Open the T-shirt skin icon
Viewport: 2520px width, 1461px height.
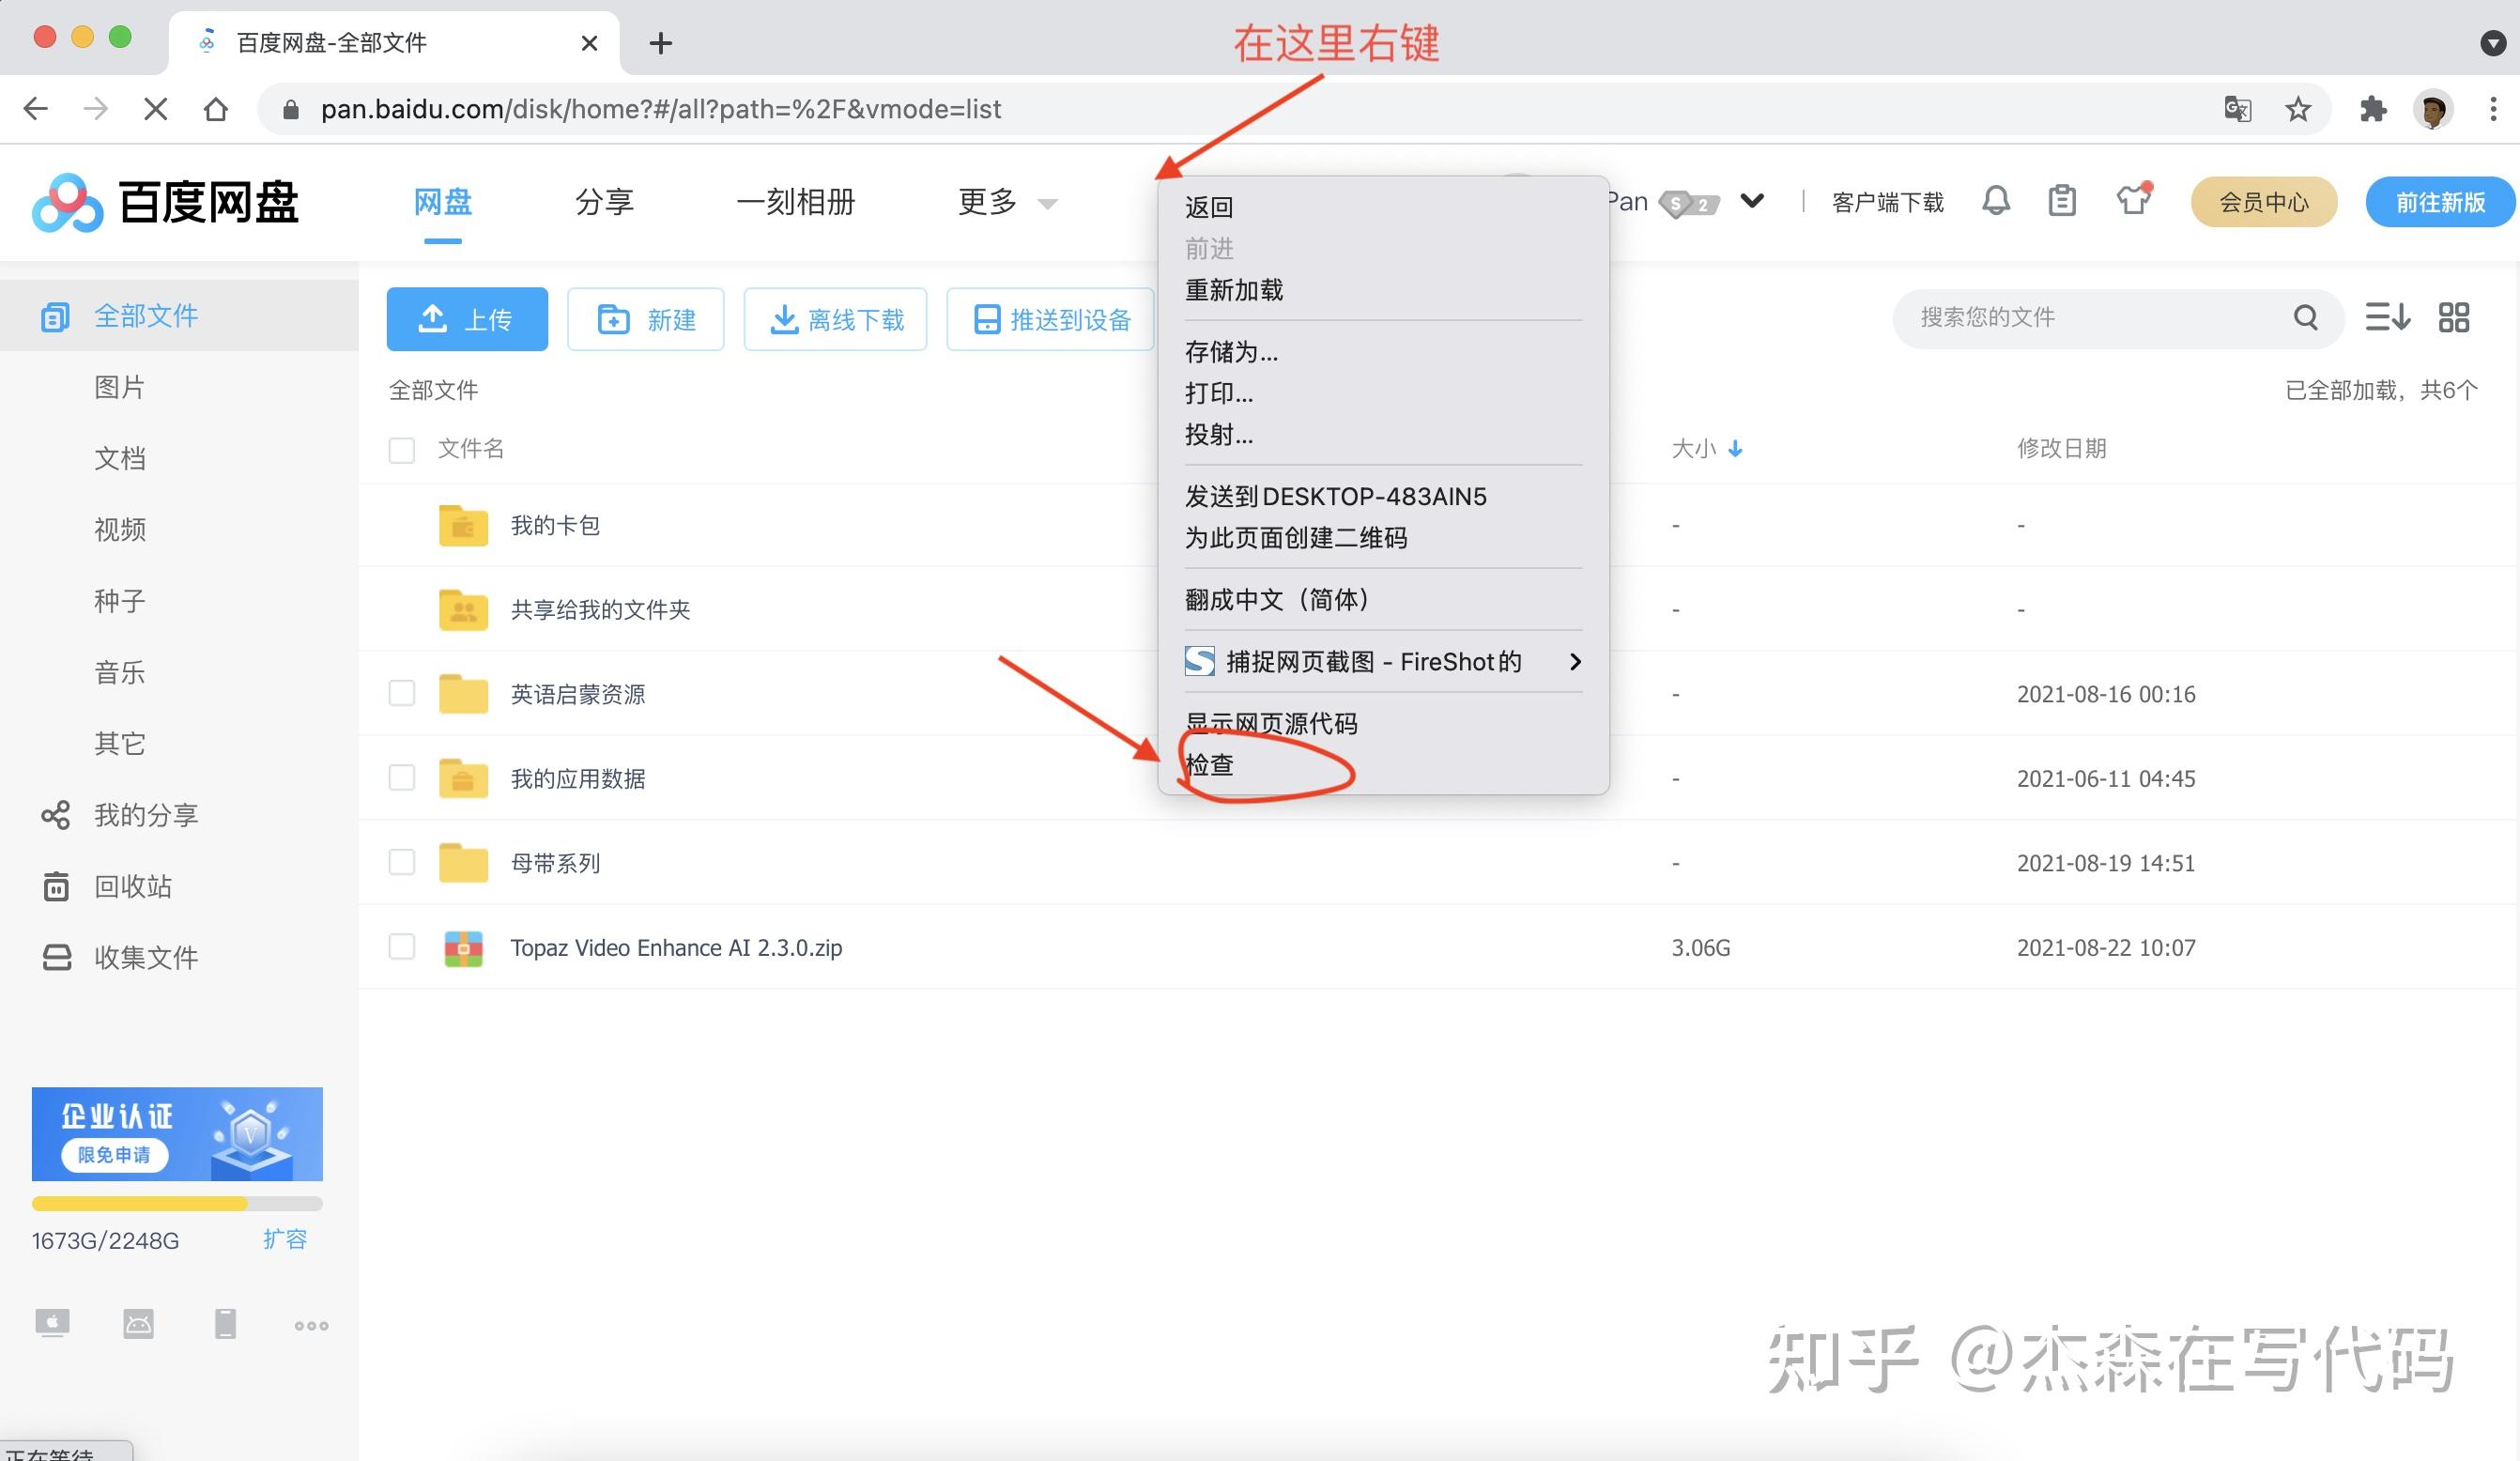click(2133, 200)
